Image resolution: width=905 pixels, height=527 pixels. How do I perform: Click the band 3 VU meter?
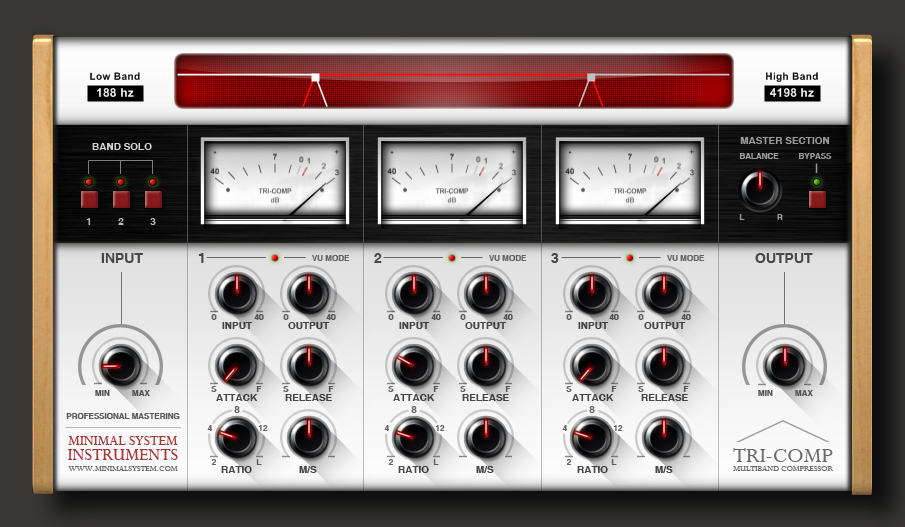click(630, 181)
